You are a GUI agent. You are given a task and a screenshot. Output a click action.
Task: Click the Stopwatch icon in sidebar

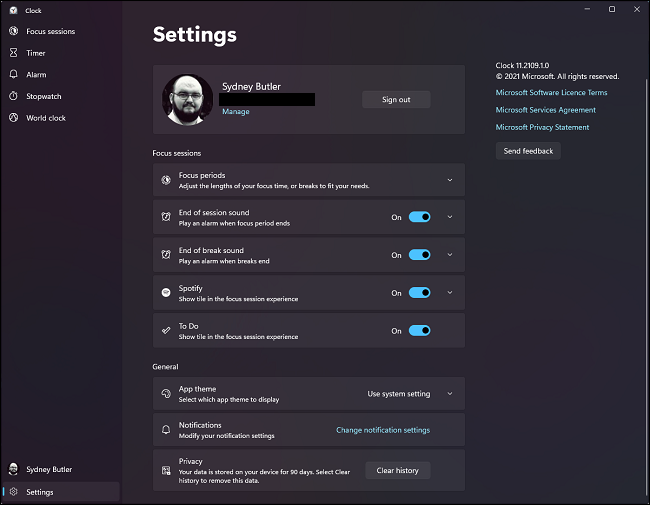click(13, 96)
